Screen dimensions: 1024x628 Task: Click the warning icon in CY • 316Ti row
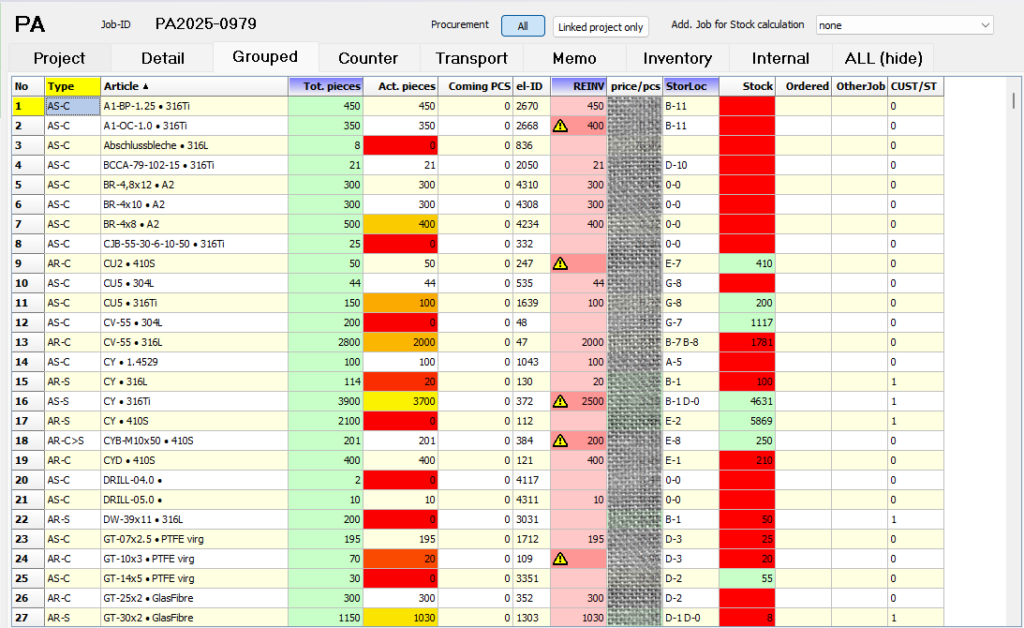point(561,401)
